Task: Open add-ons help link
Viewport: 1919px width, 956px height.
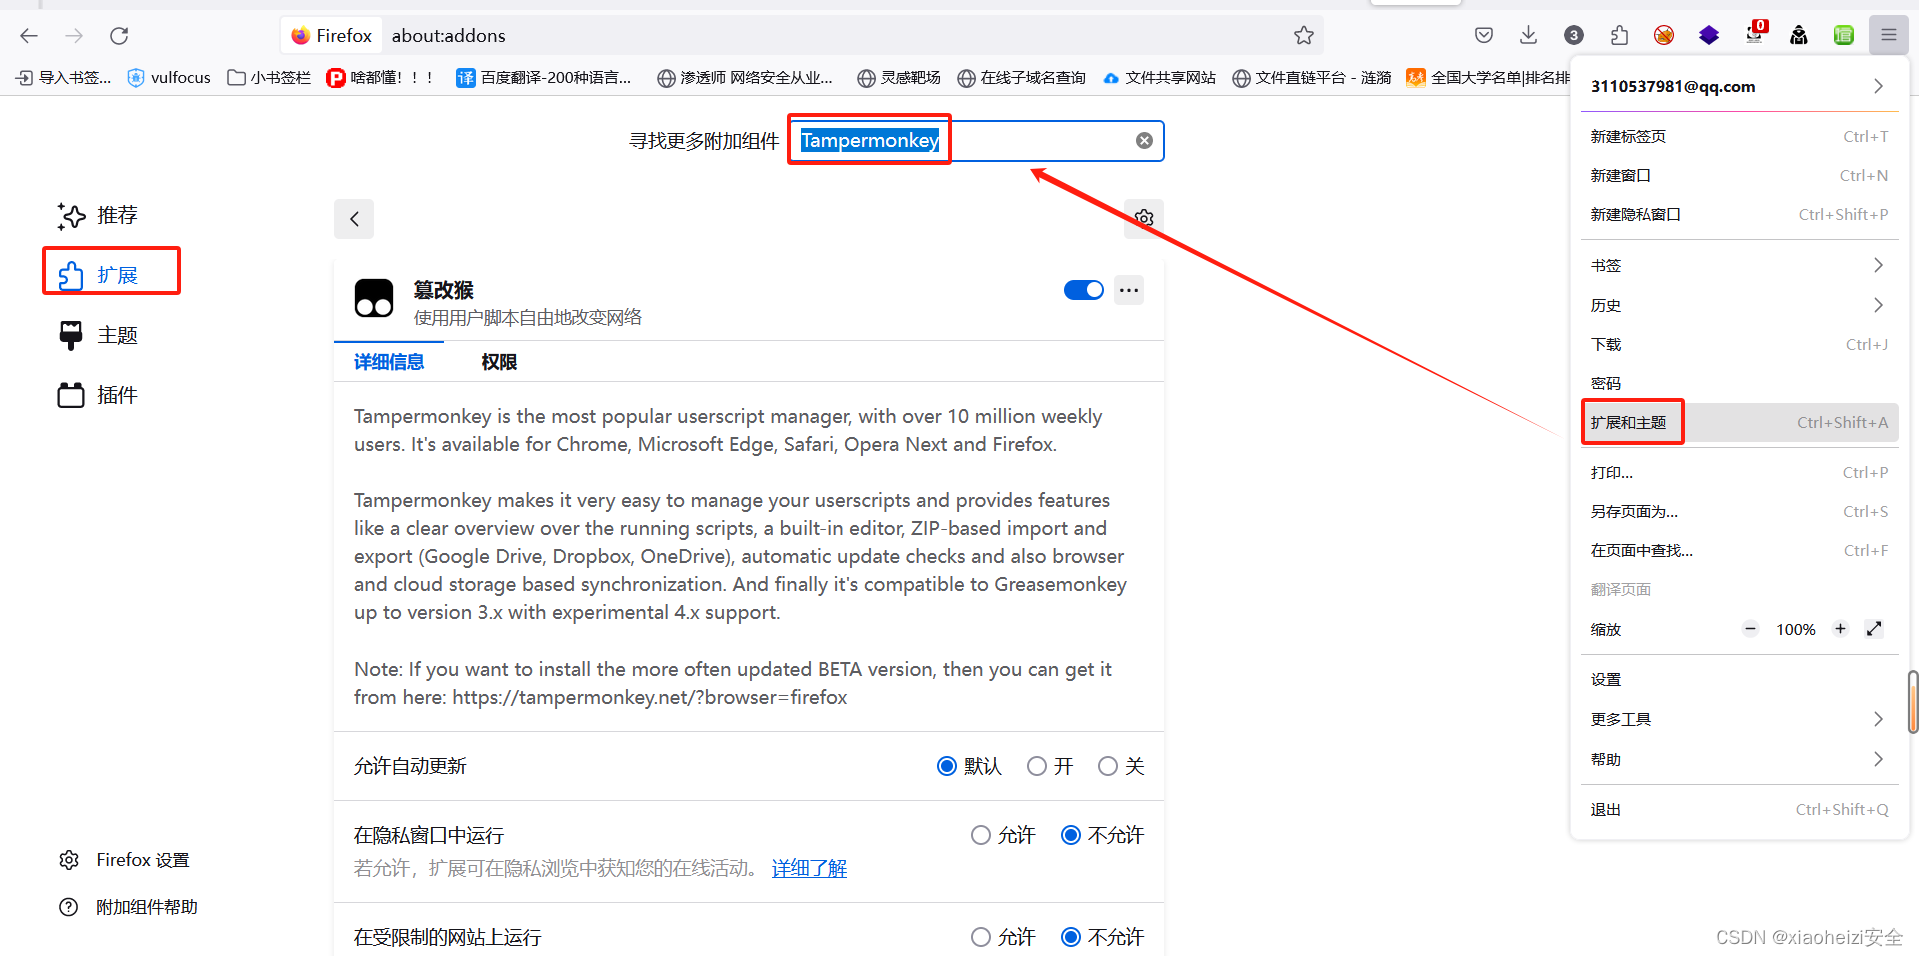Action: (128, 907)
